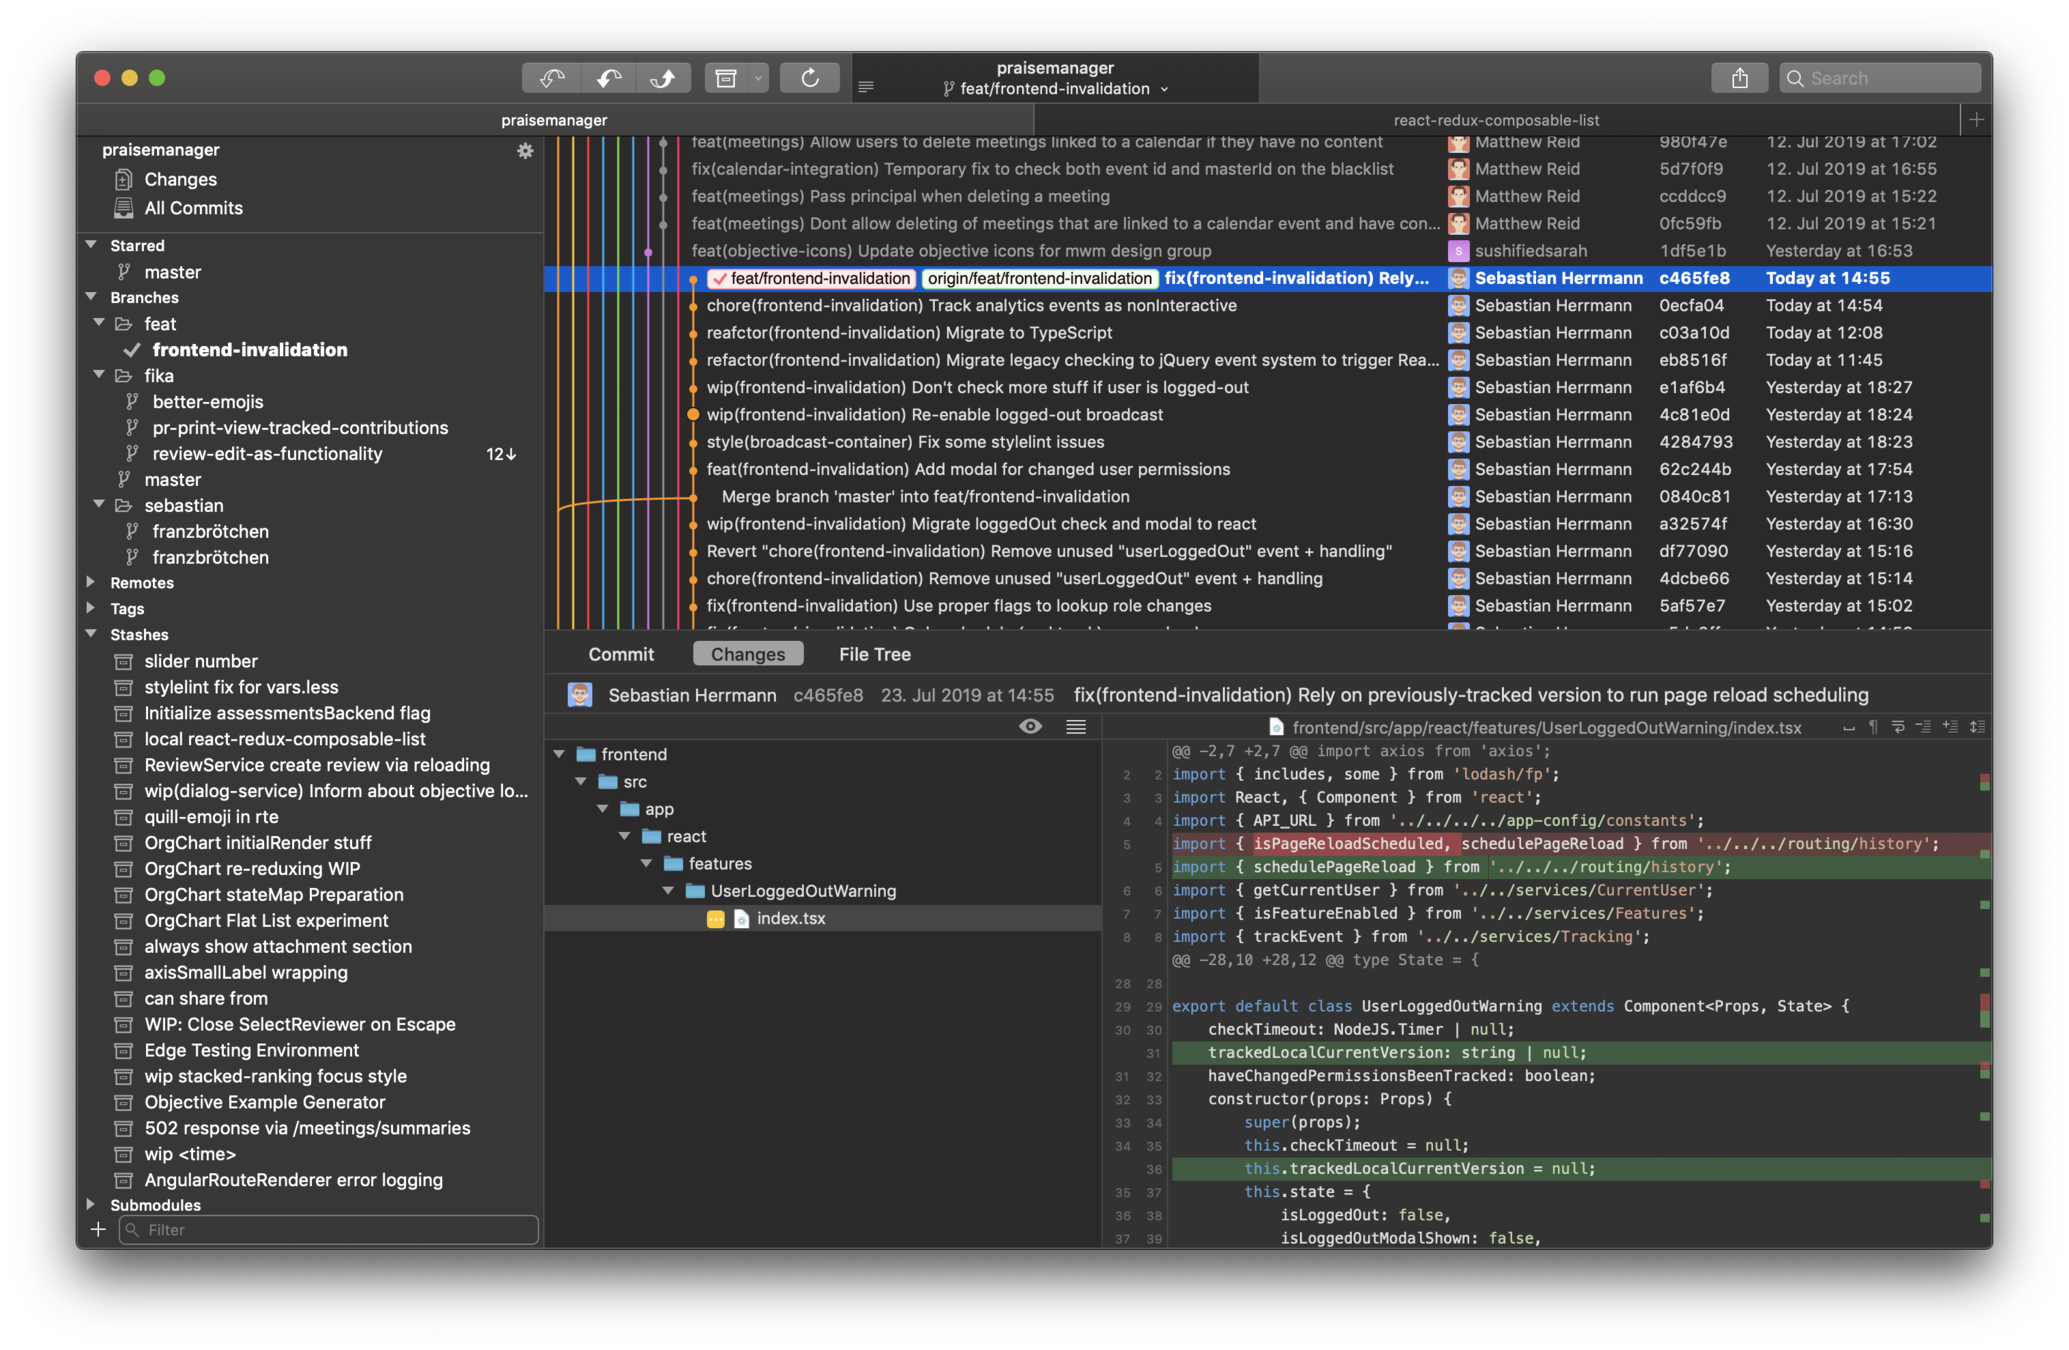Screen dimensions: 2069x1350
Task: Expand the Remotes section
Action: pyautogui.click(x=91, y=582)
